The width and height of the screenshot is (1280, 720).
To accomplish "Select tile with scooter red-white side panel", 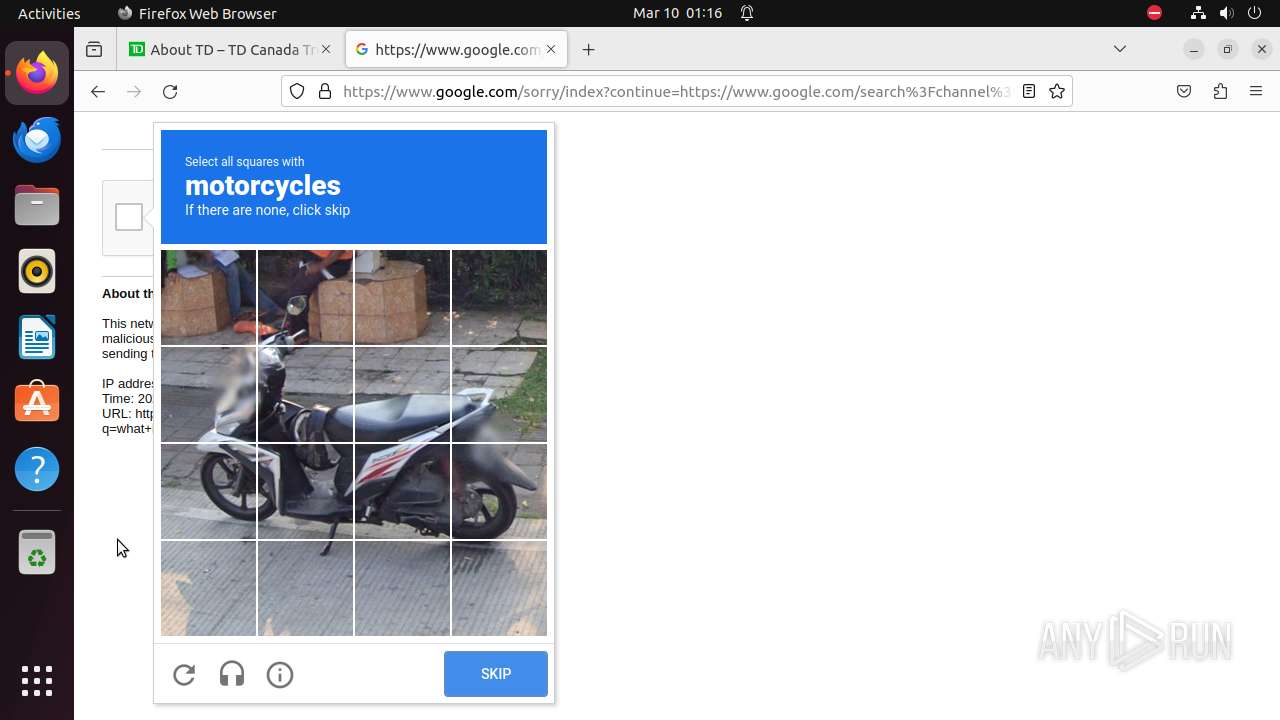I will 403,492.
